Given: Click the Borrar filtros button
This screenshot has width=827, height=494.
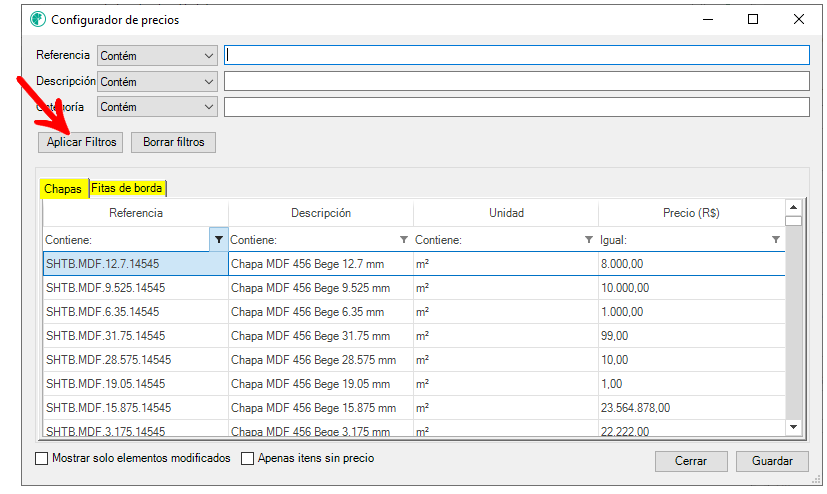Looking at the screenshot, I should click(173, 142).
